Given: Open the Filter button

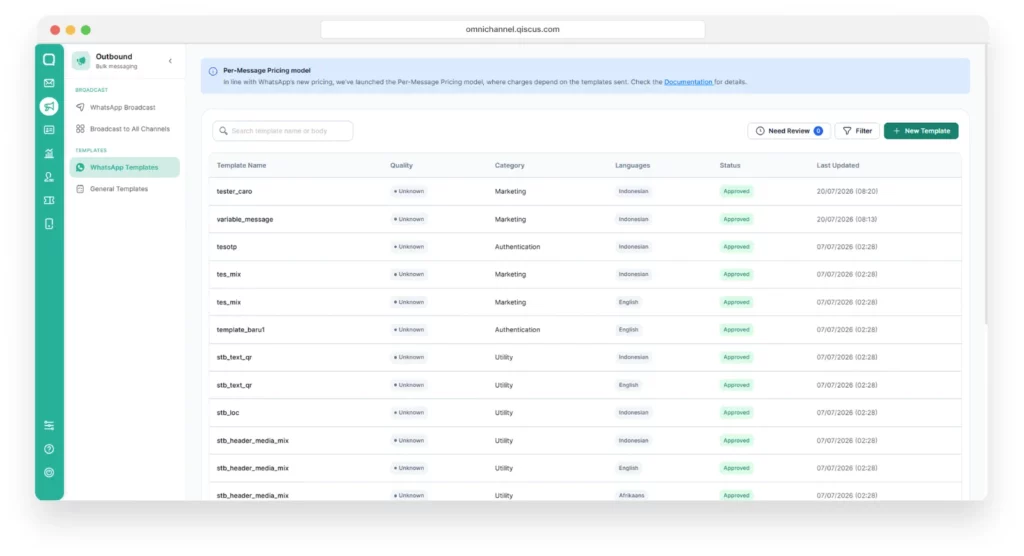Looking at the screenshot, I should 857,131.
